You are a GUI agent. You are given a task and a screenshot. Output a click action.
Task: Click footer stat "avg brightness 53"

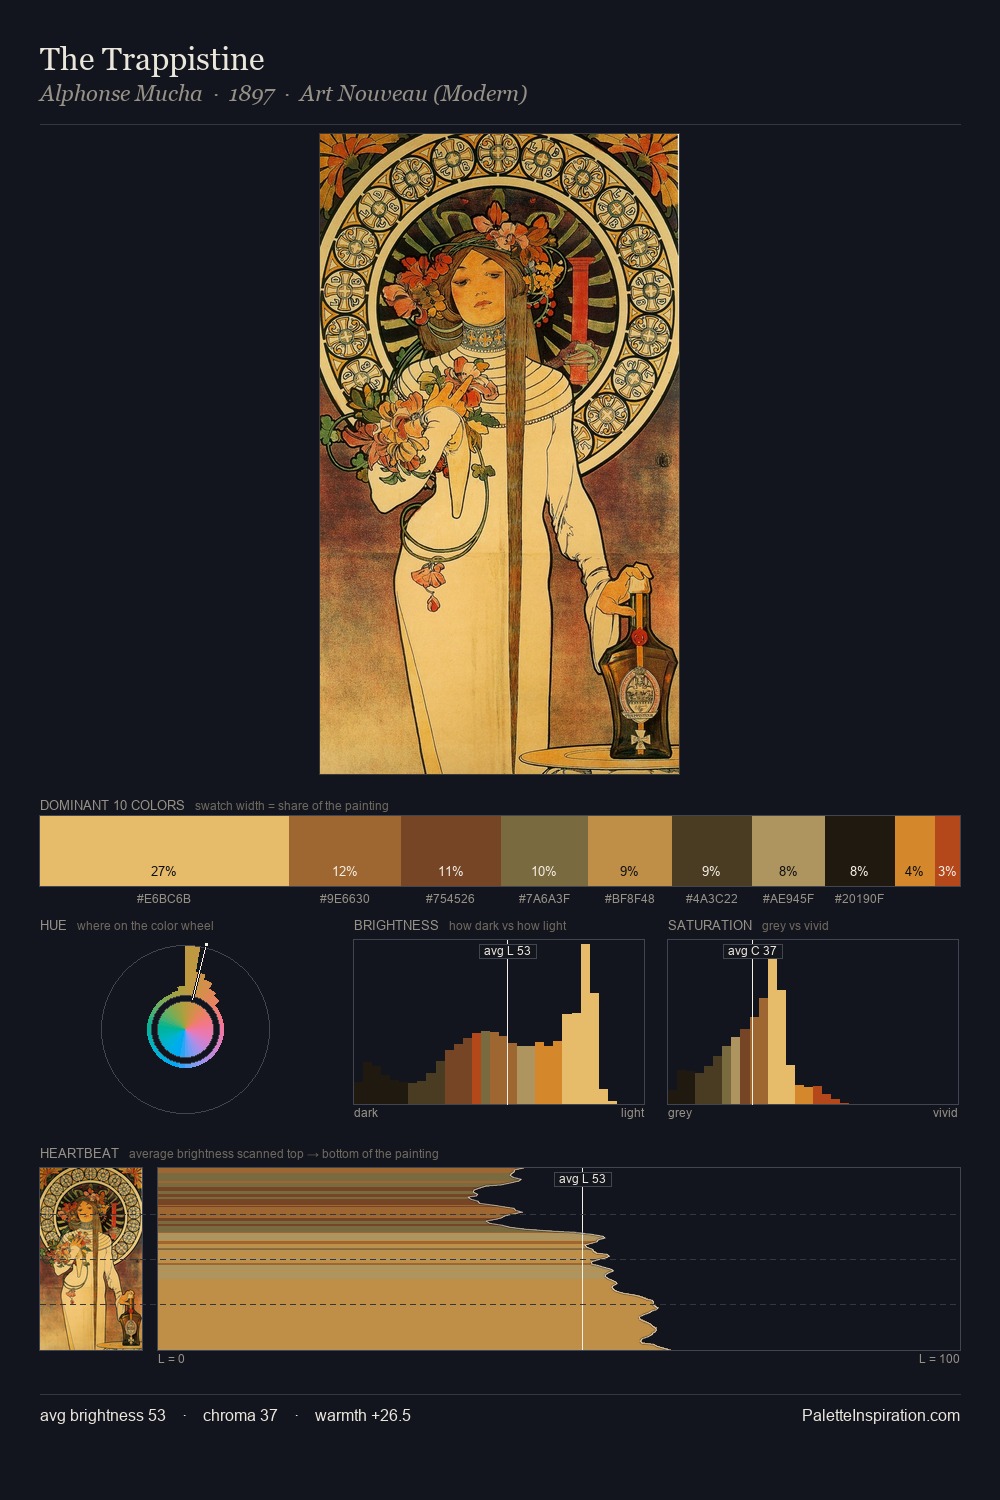103,1415
